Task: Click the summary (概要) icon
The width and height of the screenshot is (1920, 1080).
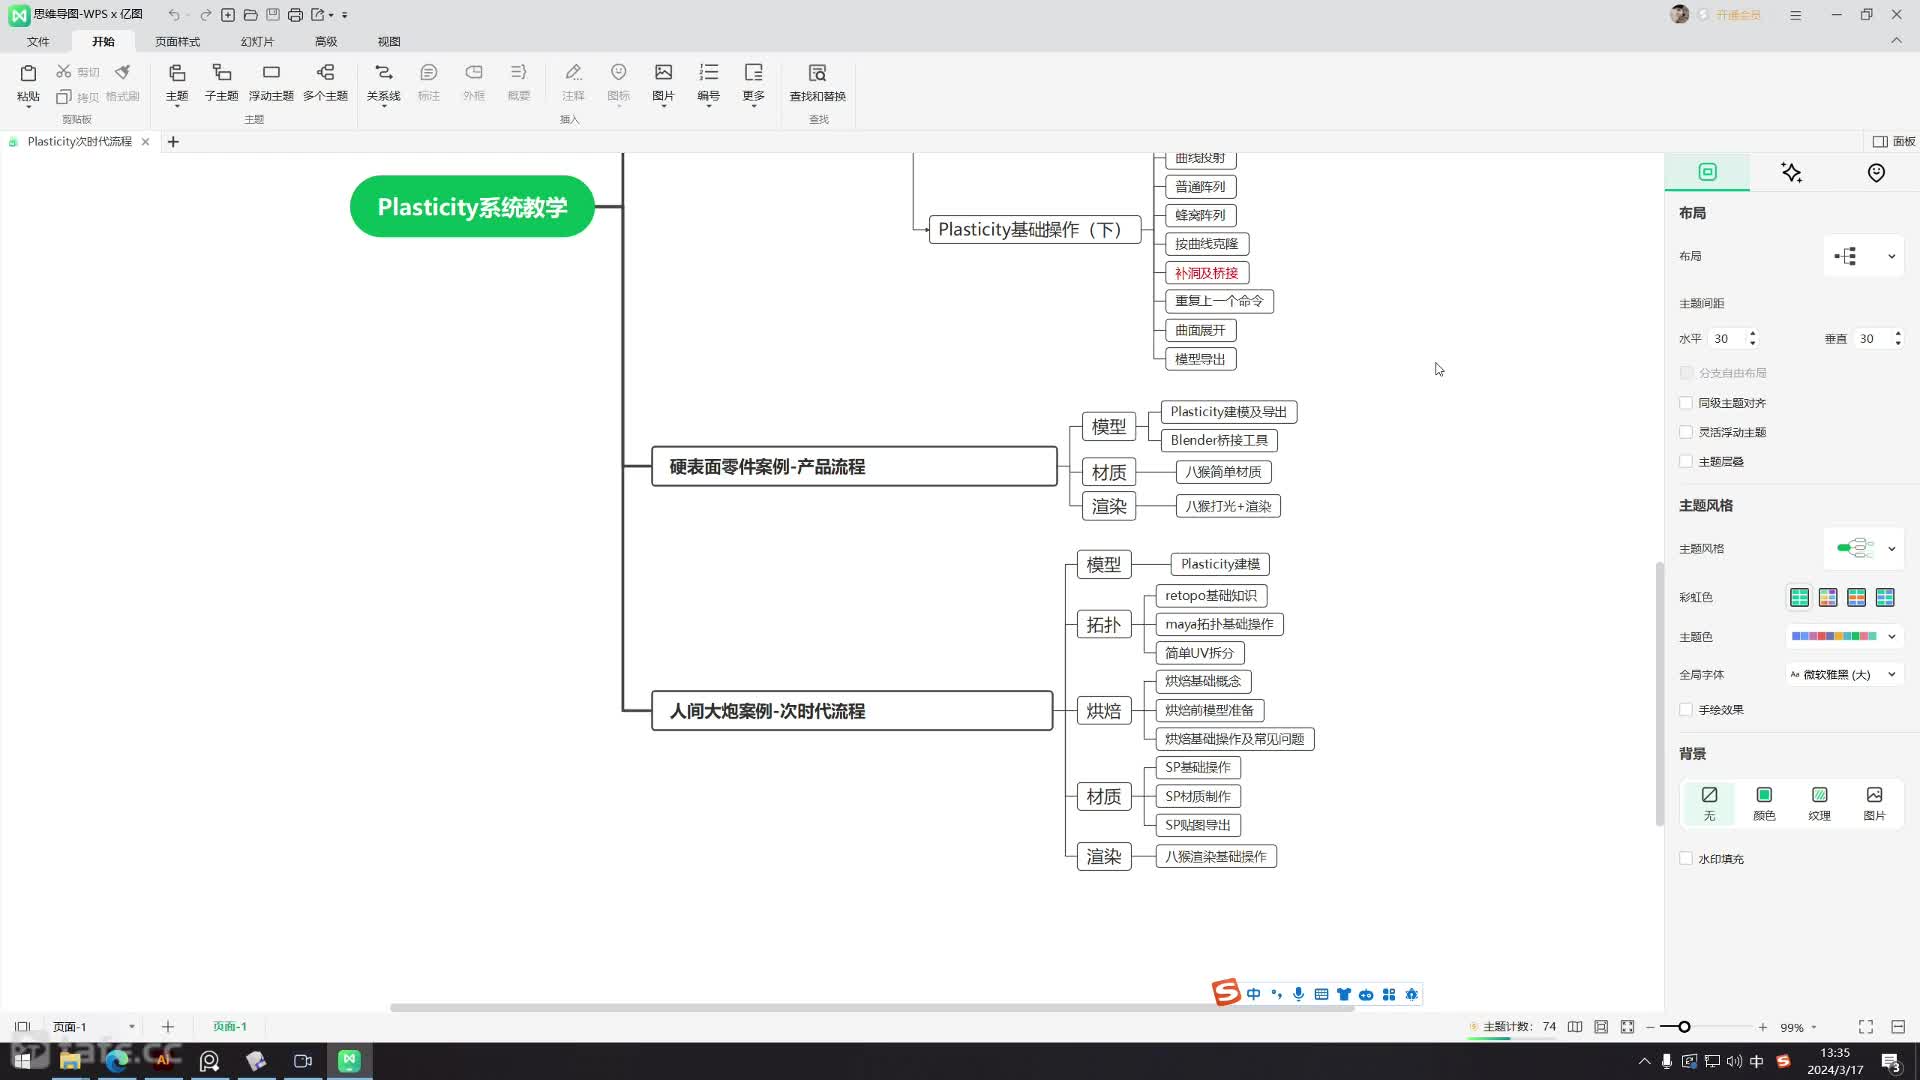Action: (518, 73)
